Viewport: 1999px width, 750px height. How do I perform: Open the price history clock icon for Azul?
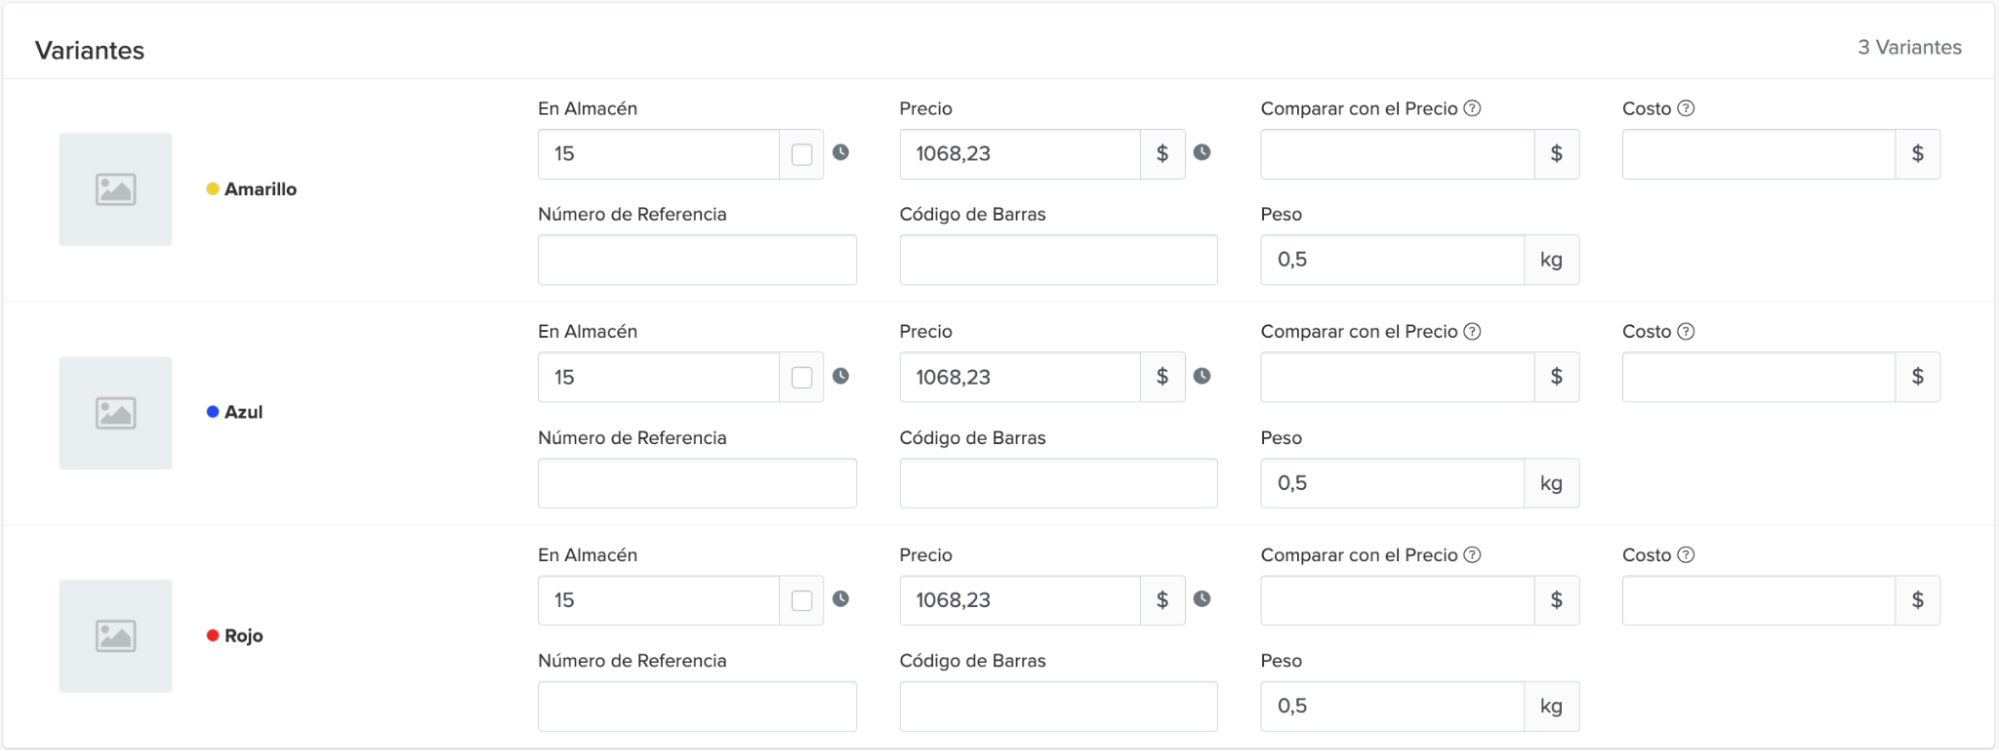pyautogui.click(x=1202, y=376)
